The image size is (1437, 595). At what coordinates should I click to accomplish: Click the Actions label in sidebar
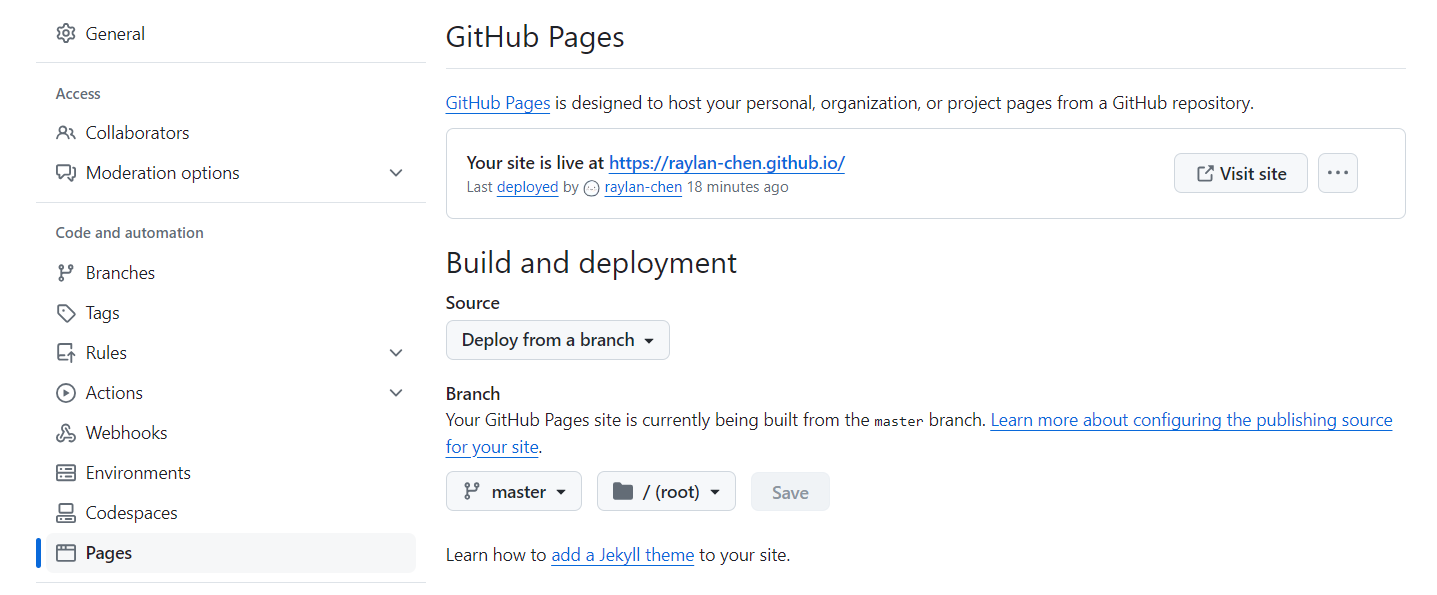point(114,393)
